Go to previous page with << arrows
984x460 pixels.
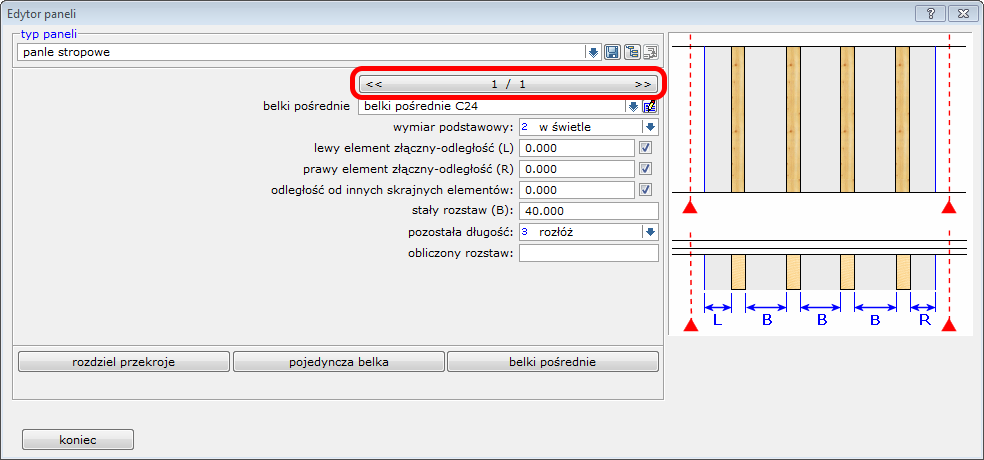(373, 85)
